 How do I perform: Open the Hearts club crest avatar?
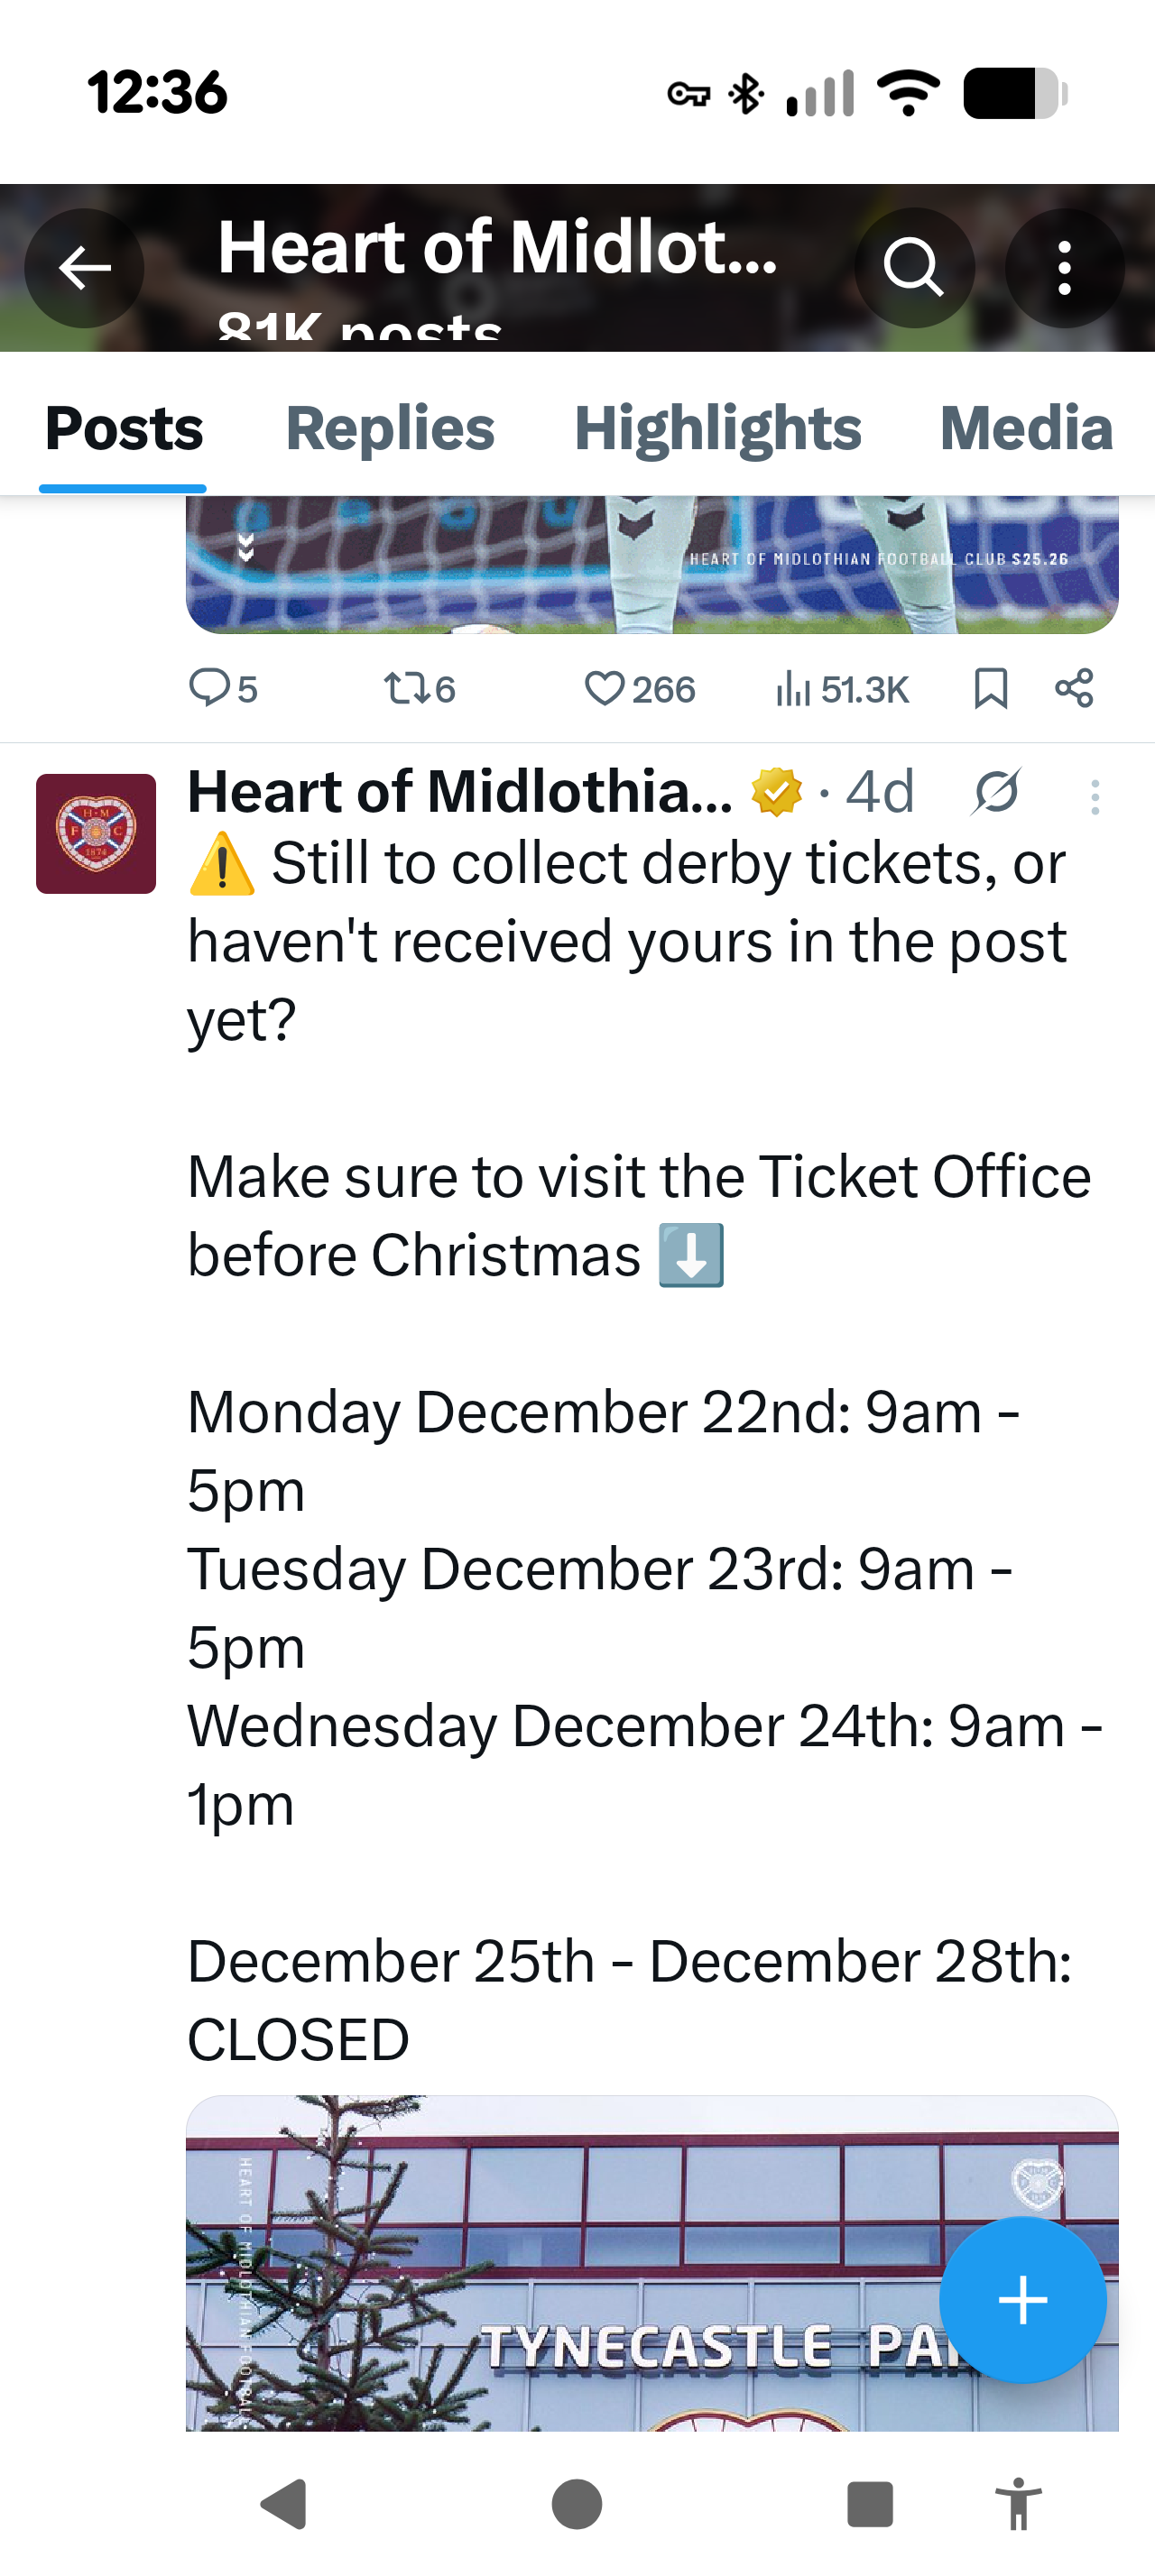[x=95, y=832]
